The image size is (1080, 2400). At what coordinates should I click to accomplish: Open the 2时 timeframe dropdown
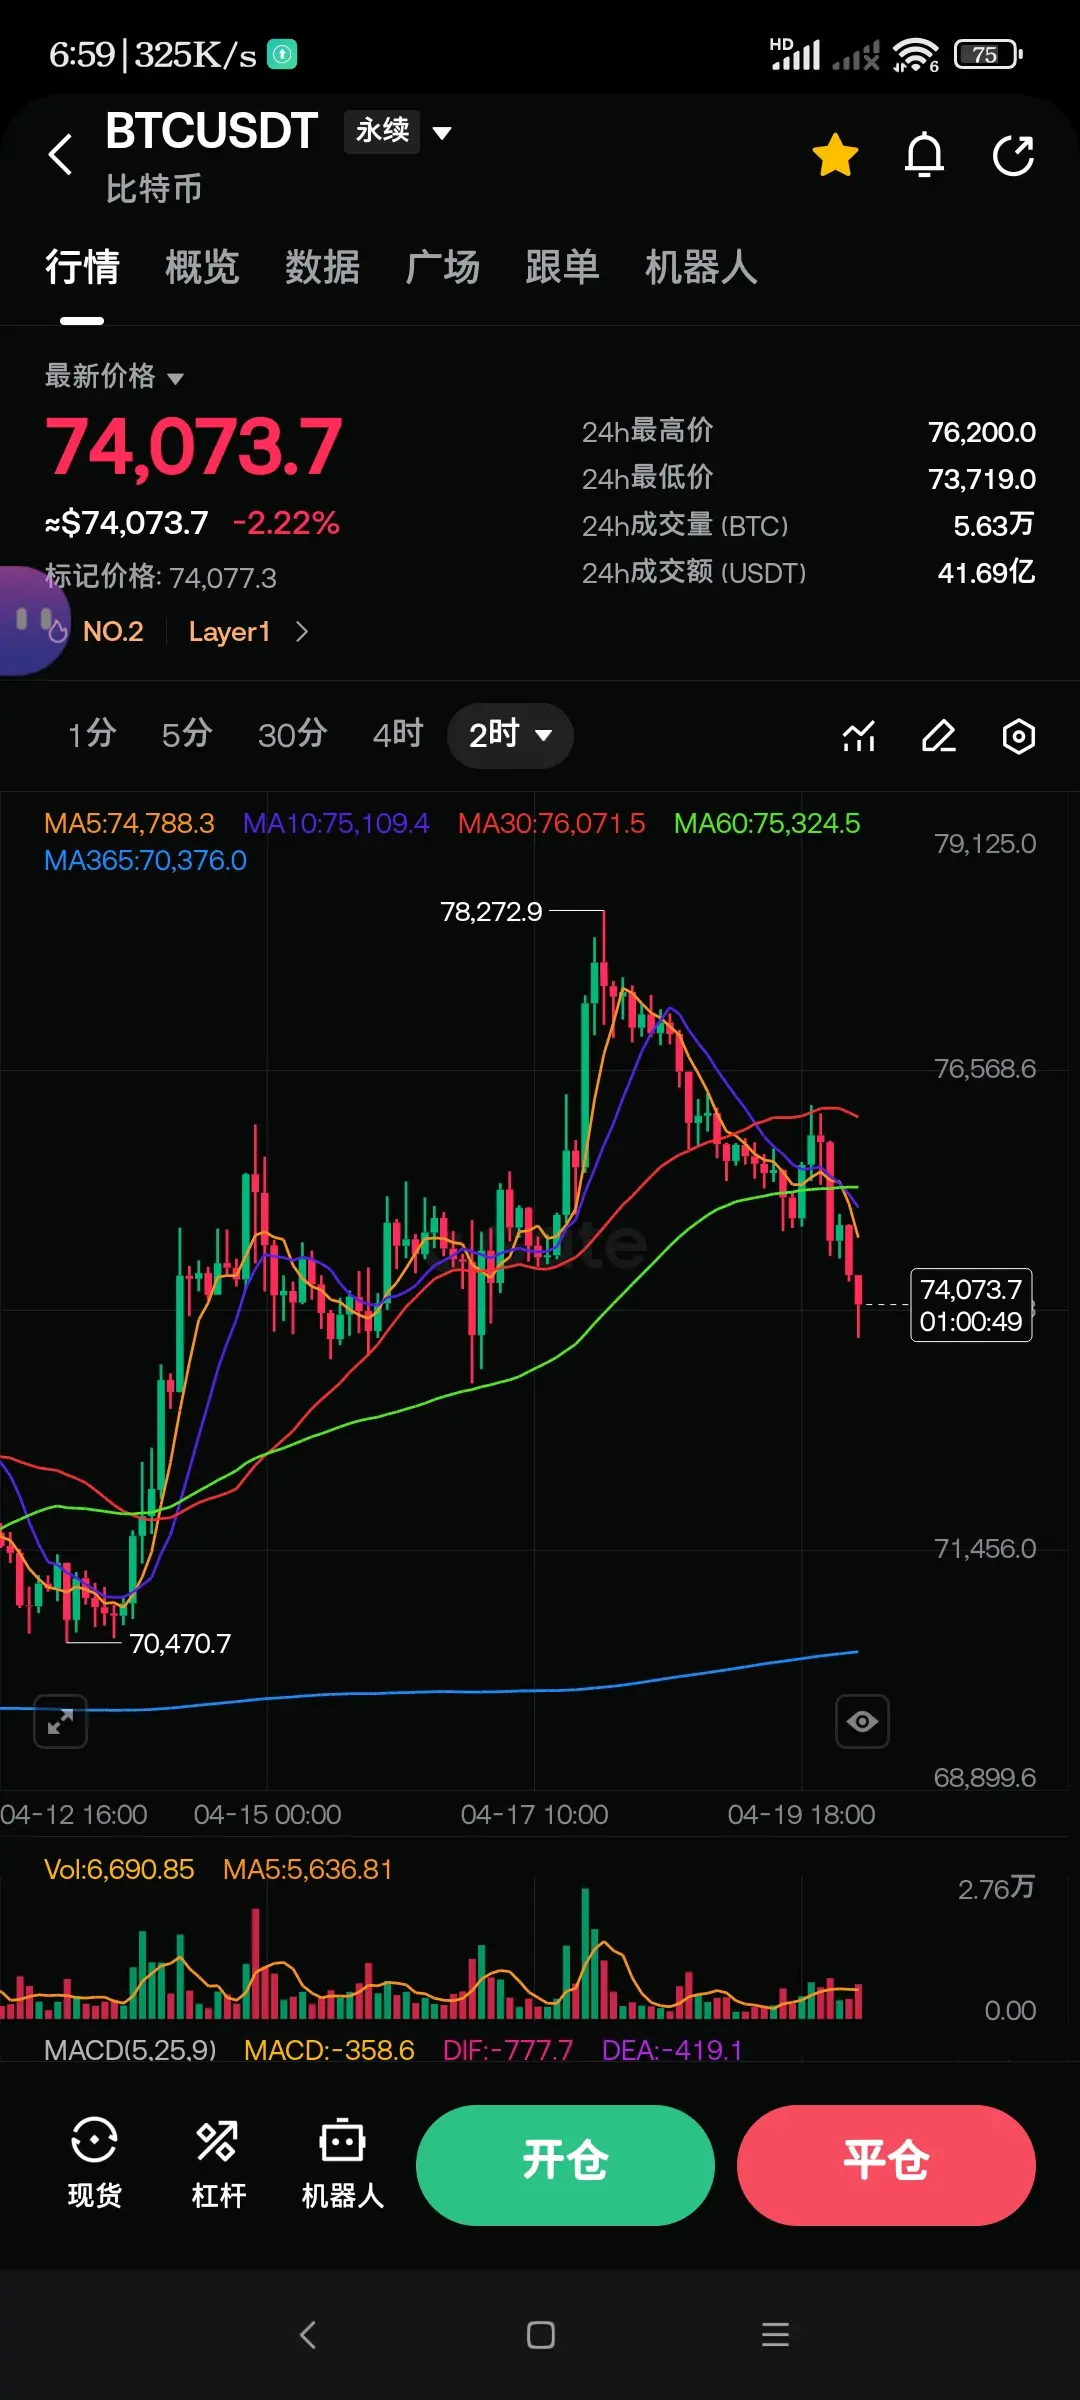[510, 735]
